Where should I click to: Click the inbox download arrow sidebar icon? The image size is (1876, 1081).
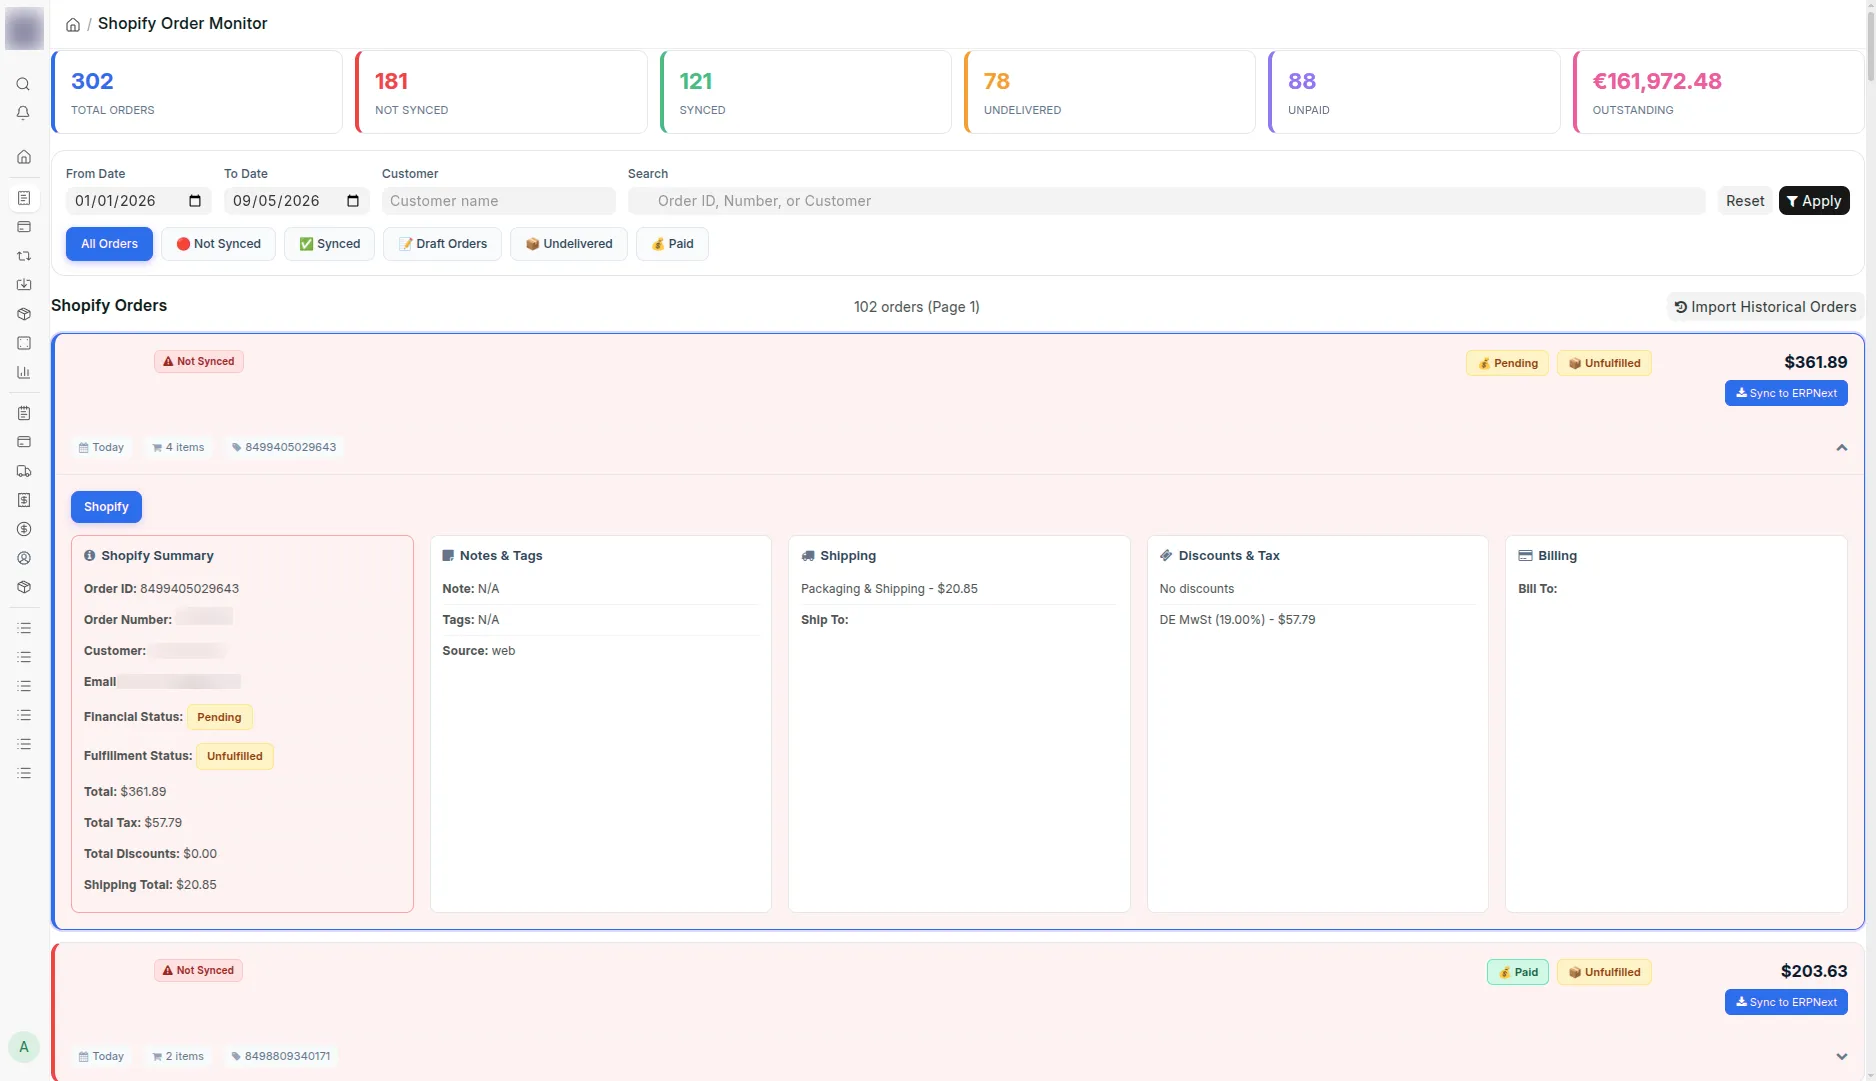coord(23,285)
